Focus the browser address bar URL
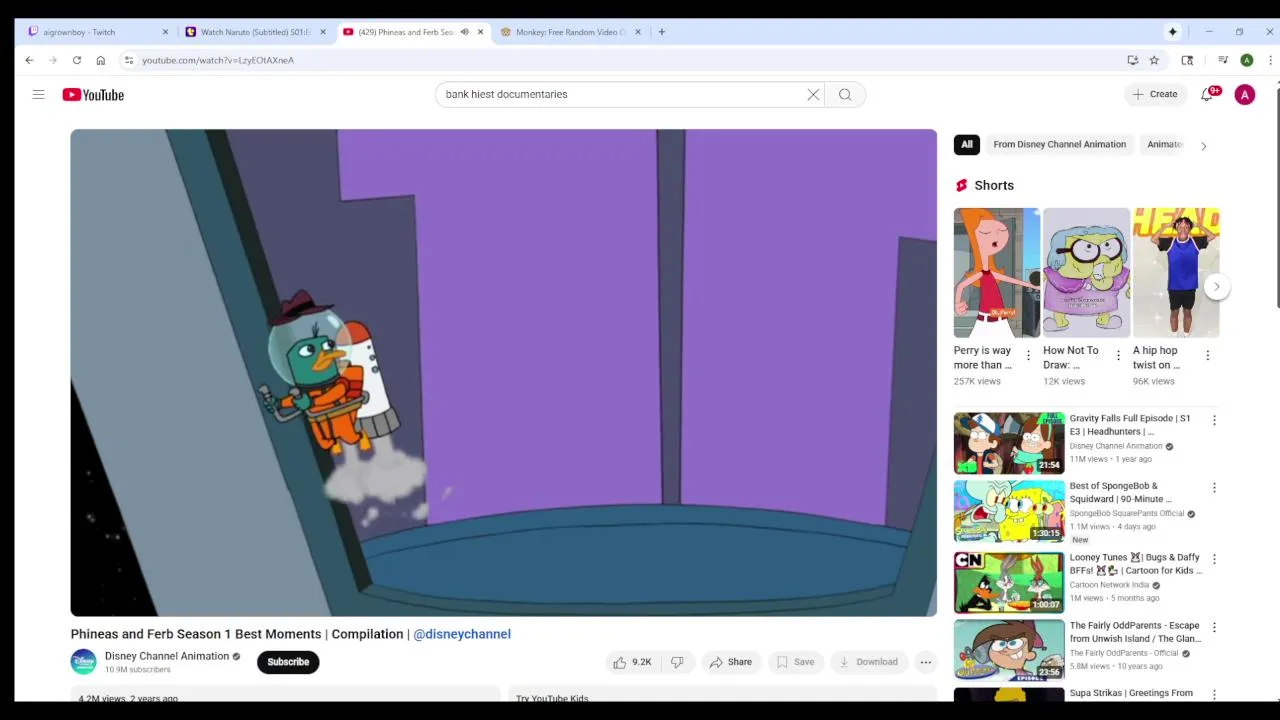Screen dimensions: 1280x720 point(218,60)
